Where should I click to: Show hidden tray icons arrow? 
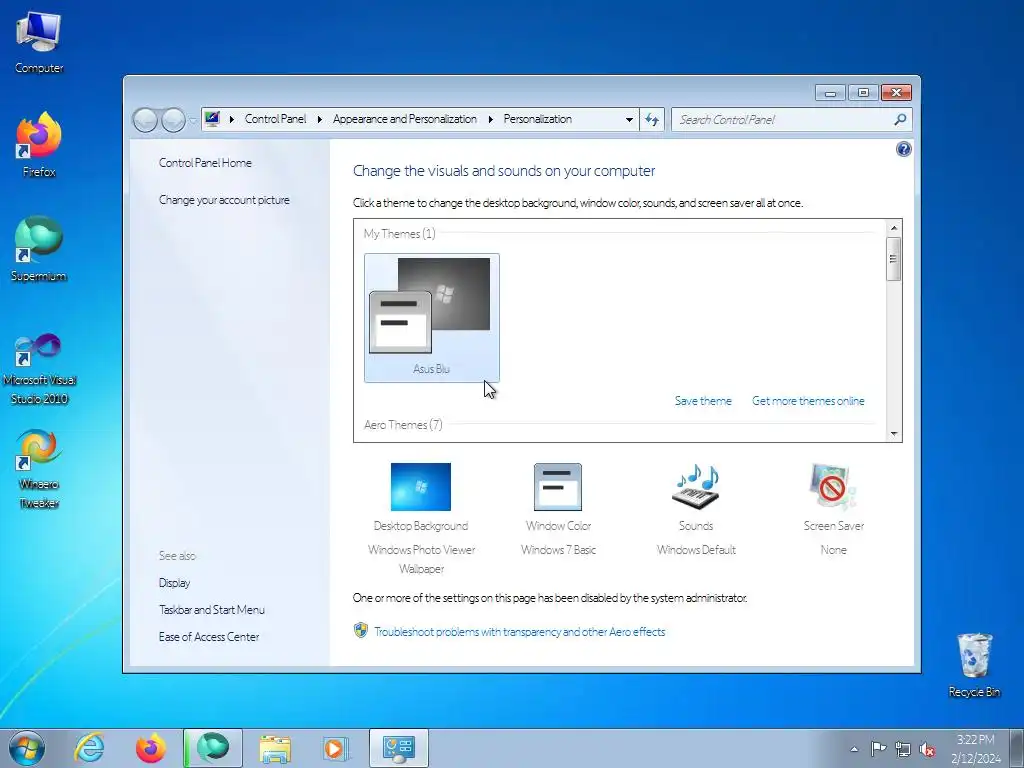[x=854, y=749]
